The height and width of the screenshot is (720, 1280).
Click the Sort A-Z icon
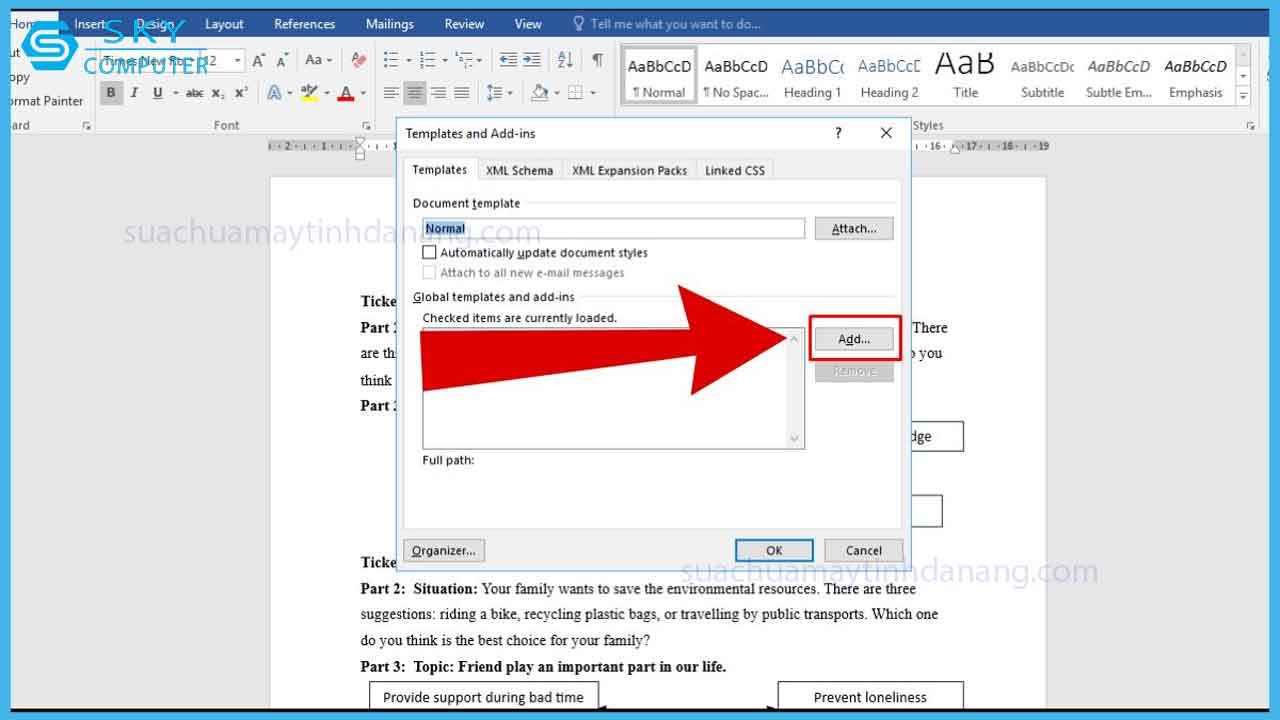(565, 60)
